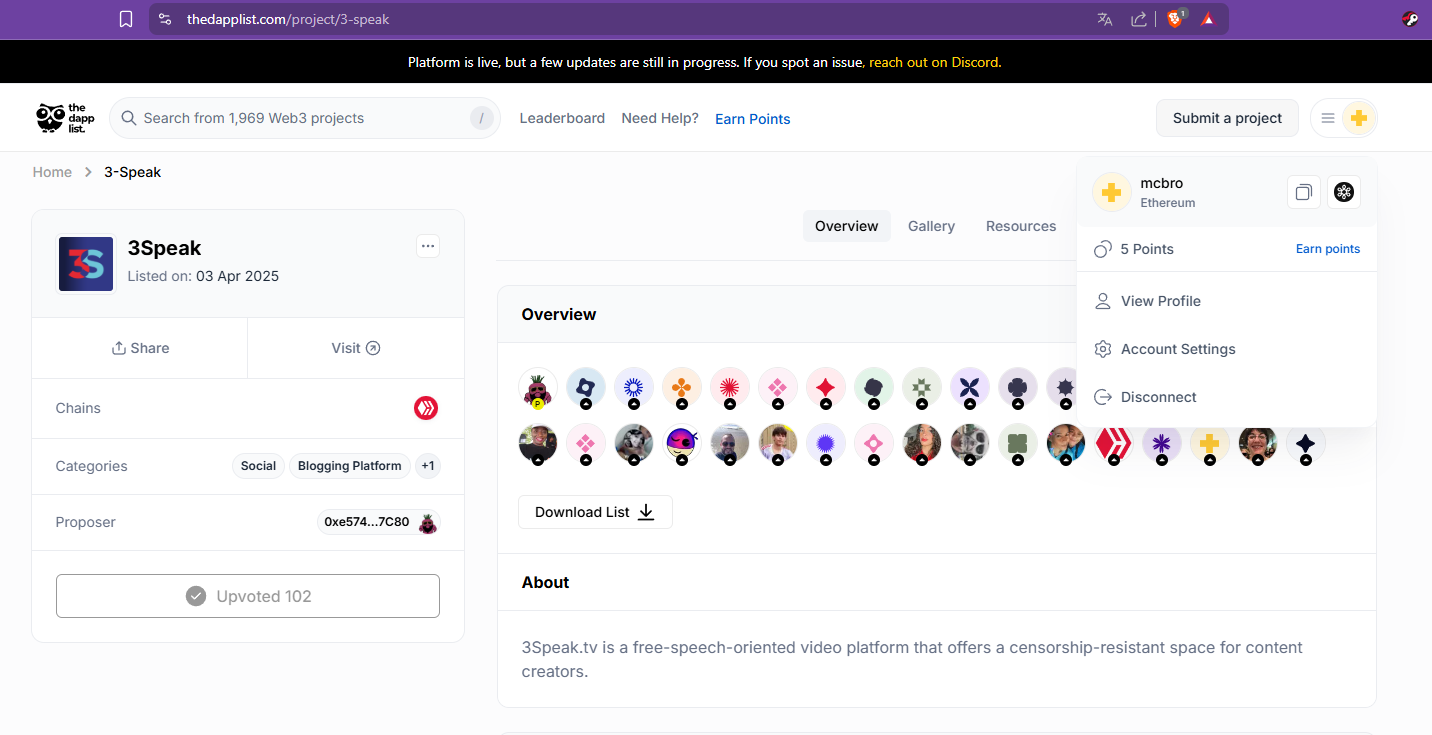Click the 5 Points entry
The width and height of the screenshot is (1432, 735).
pyautogui.click(x=1135, y=249)
